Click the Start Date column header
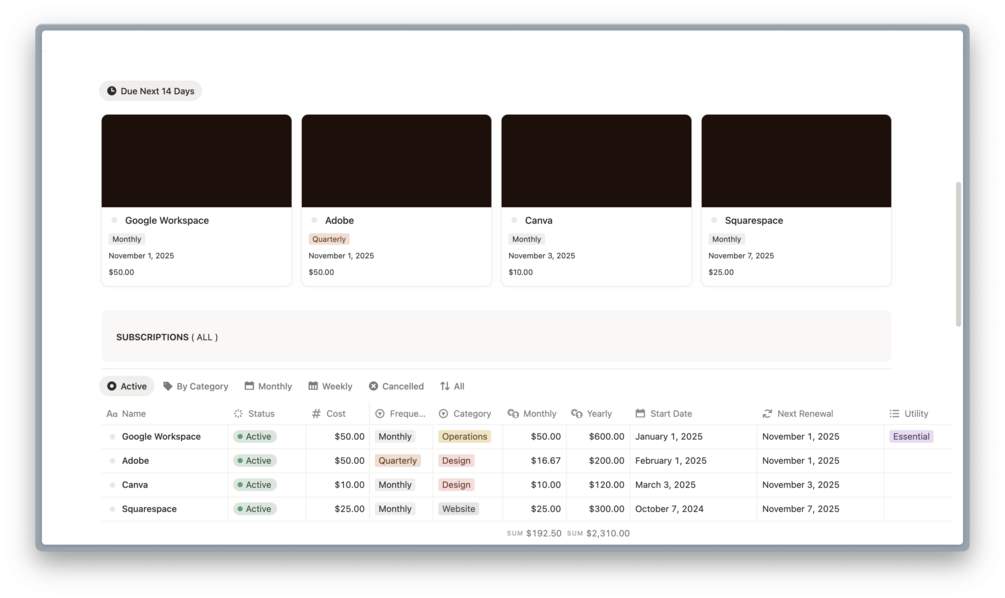Screen dimensions: 1005x598 point(693,414)
